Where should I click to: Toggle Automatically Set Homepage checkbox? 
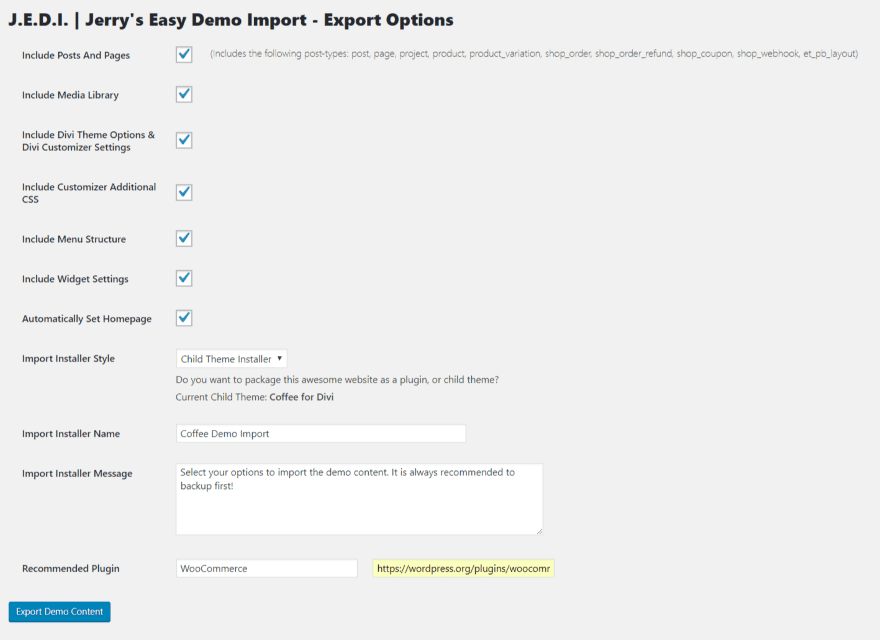(x=184, y=318)
